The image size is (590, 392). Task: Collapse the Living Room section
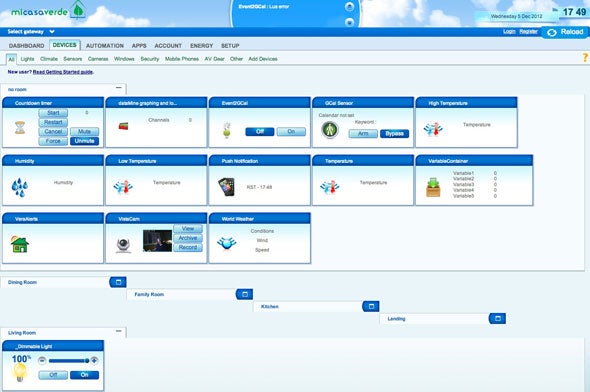click(x=119, y=331)
